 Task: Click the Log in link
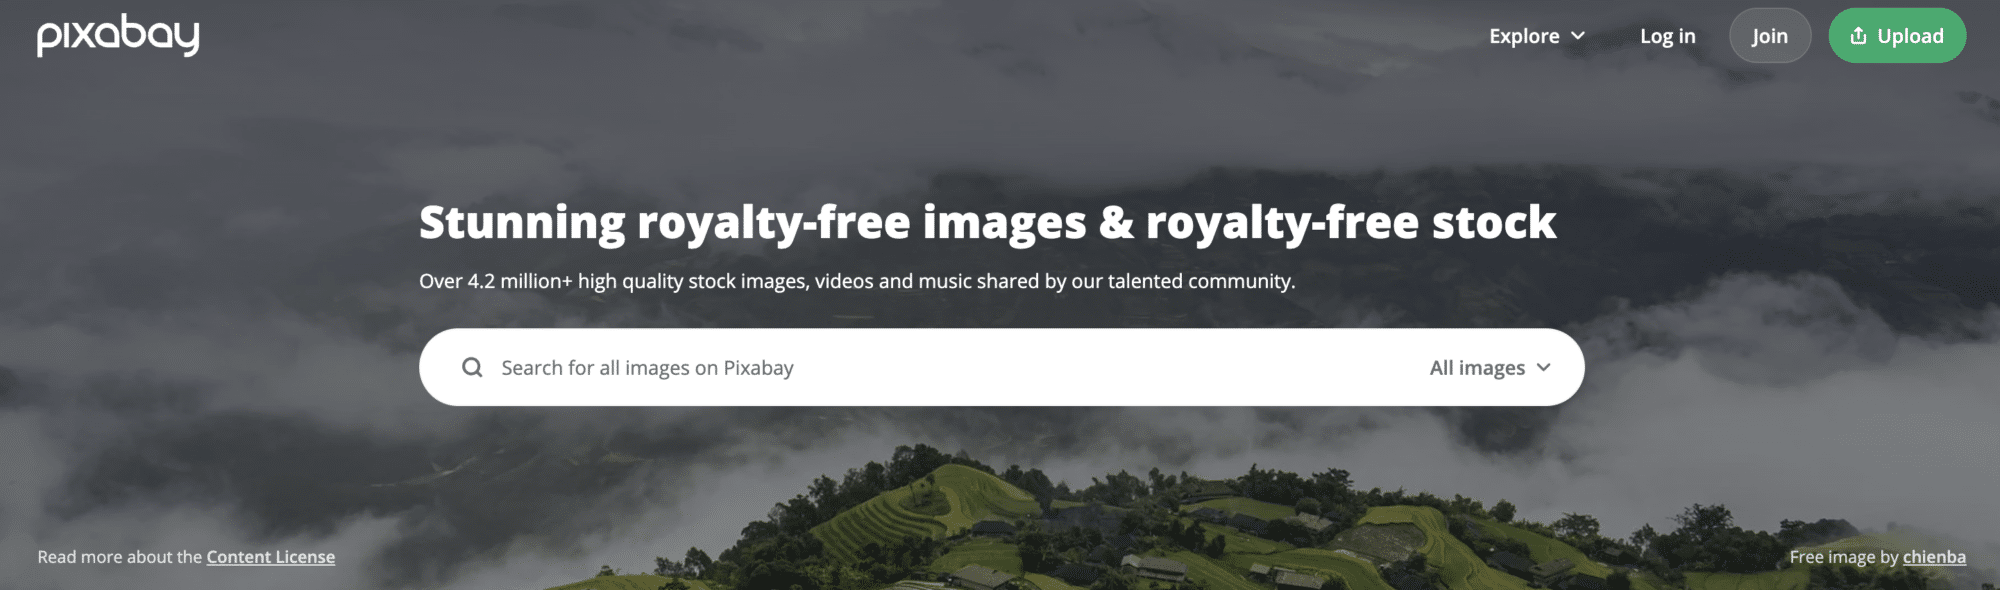point(1667,36)
